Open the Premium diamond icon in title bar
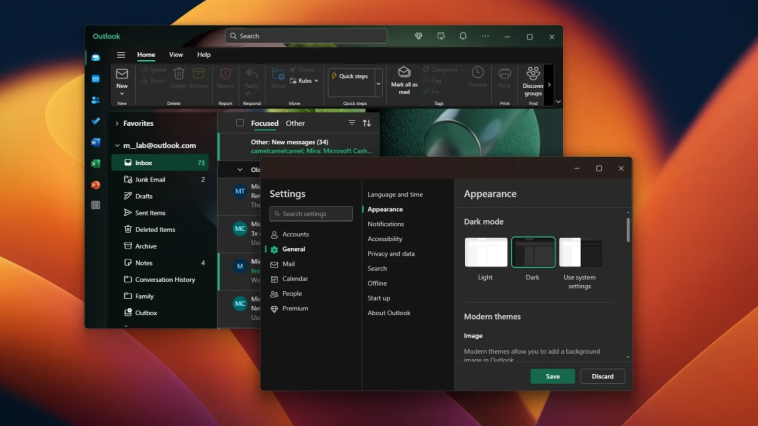Image resolution: width=758 pixels, height=426 pixels. [419, 36]
